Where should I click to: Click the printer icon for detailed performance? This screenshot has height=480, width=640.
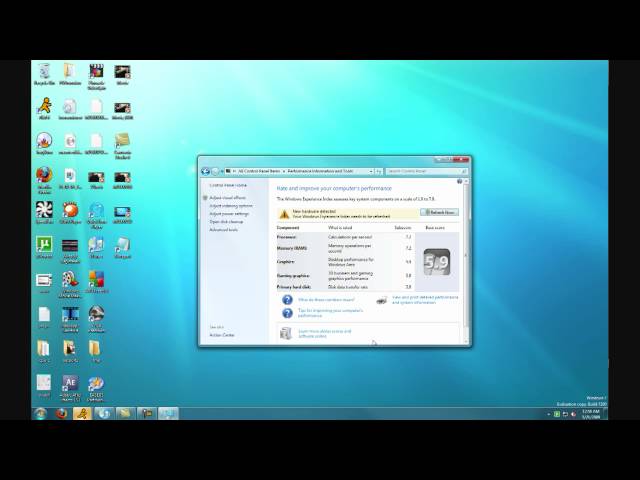coord(381,300)
